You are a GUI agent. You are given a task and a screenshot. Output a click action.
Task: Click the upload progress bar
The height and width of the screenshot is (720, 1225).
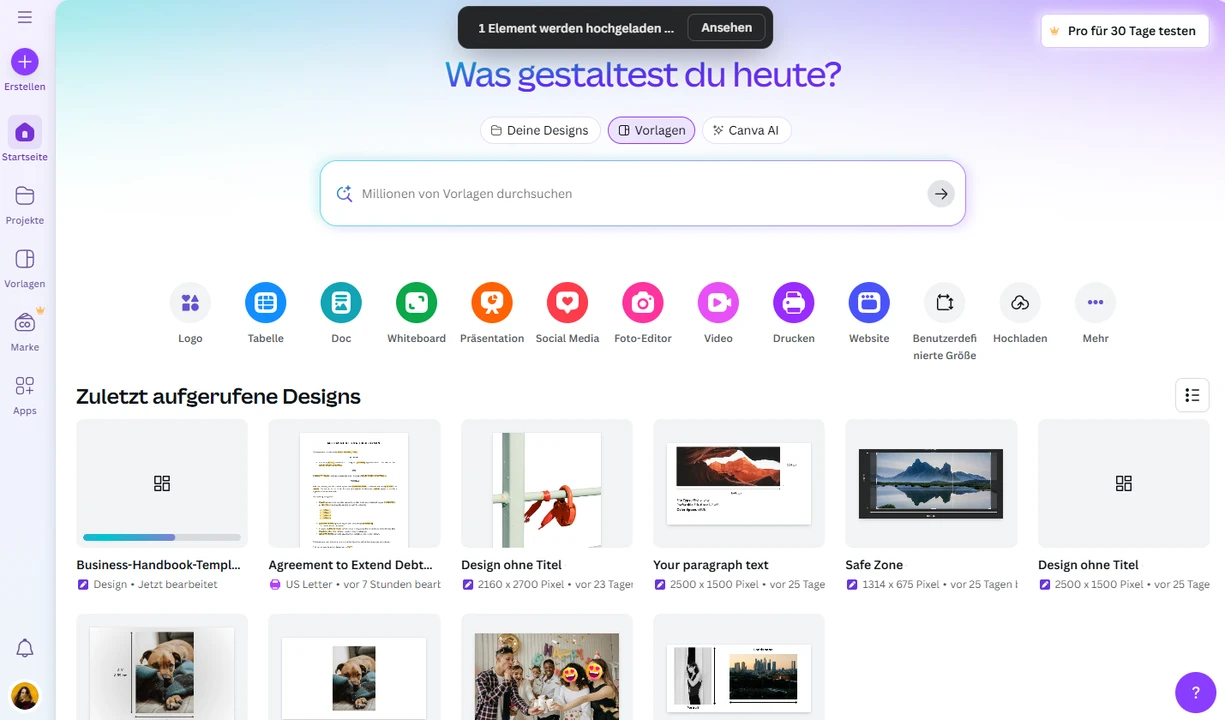pos(162,537)
